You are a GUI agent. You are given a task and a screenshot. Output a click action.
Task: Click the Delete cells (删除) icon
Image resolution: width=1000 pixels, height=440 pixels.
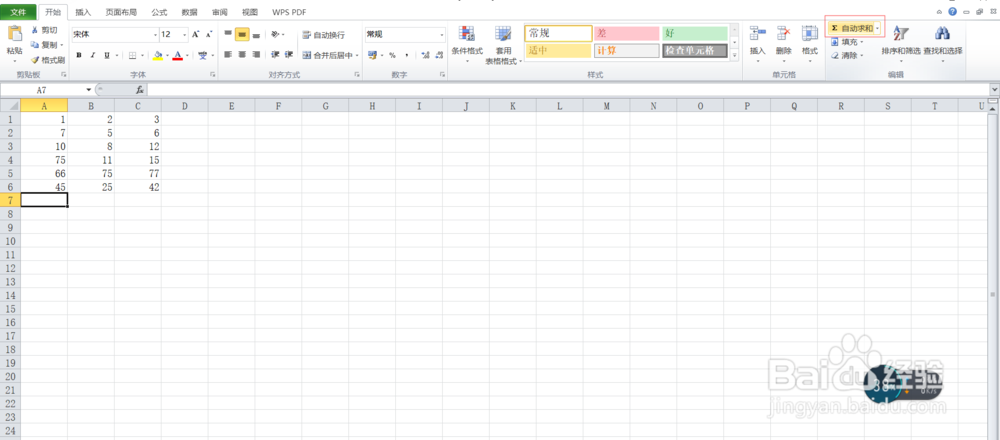tap(783, 34)
